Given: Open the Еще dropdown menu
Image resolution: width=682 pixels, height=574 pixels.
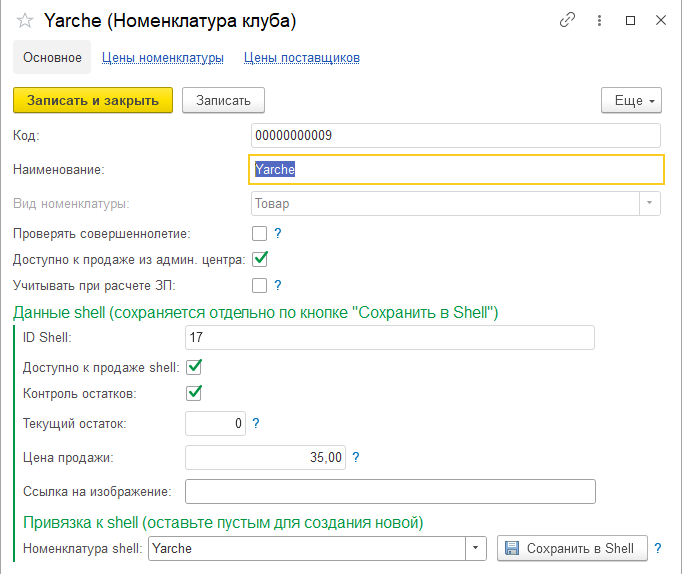Looking at the screenshot, I should click(631, 100).
